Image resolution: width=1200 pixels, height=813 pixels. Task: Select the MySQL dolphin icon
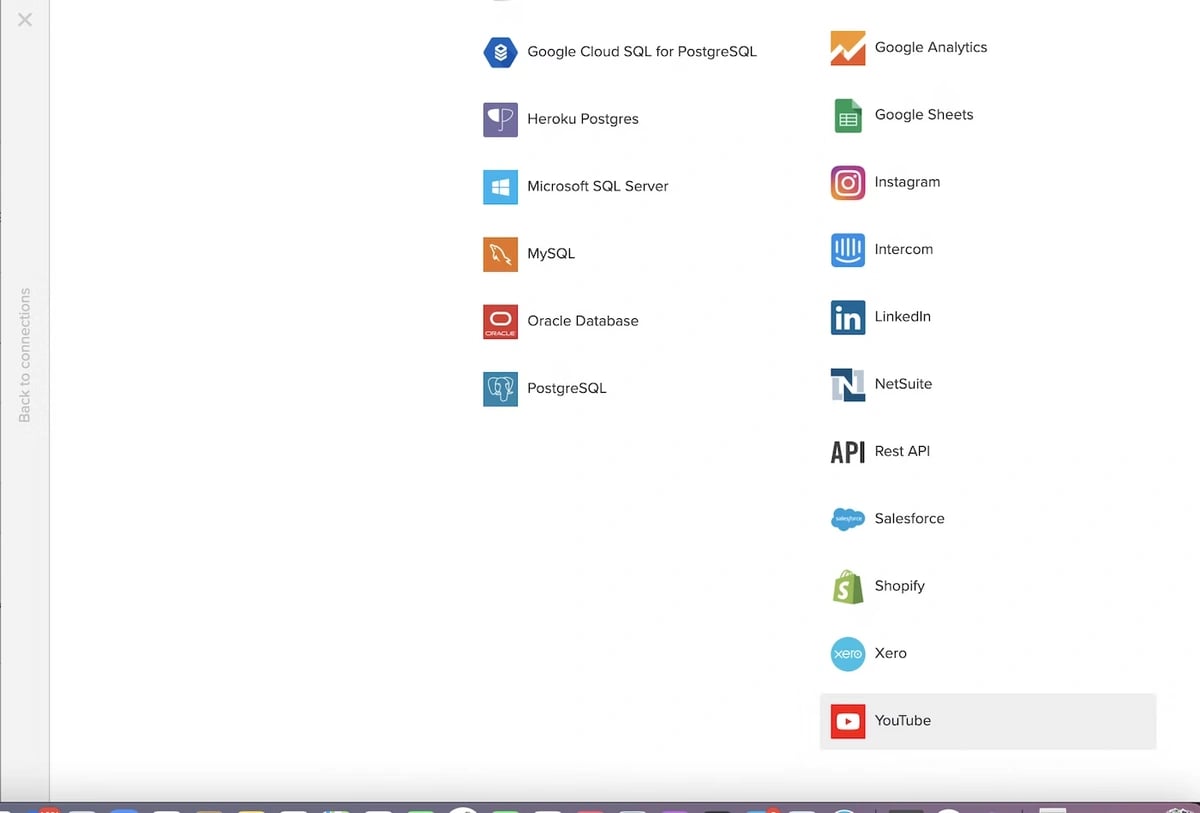[x=500, y=254]
